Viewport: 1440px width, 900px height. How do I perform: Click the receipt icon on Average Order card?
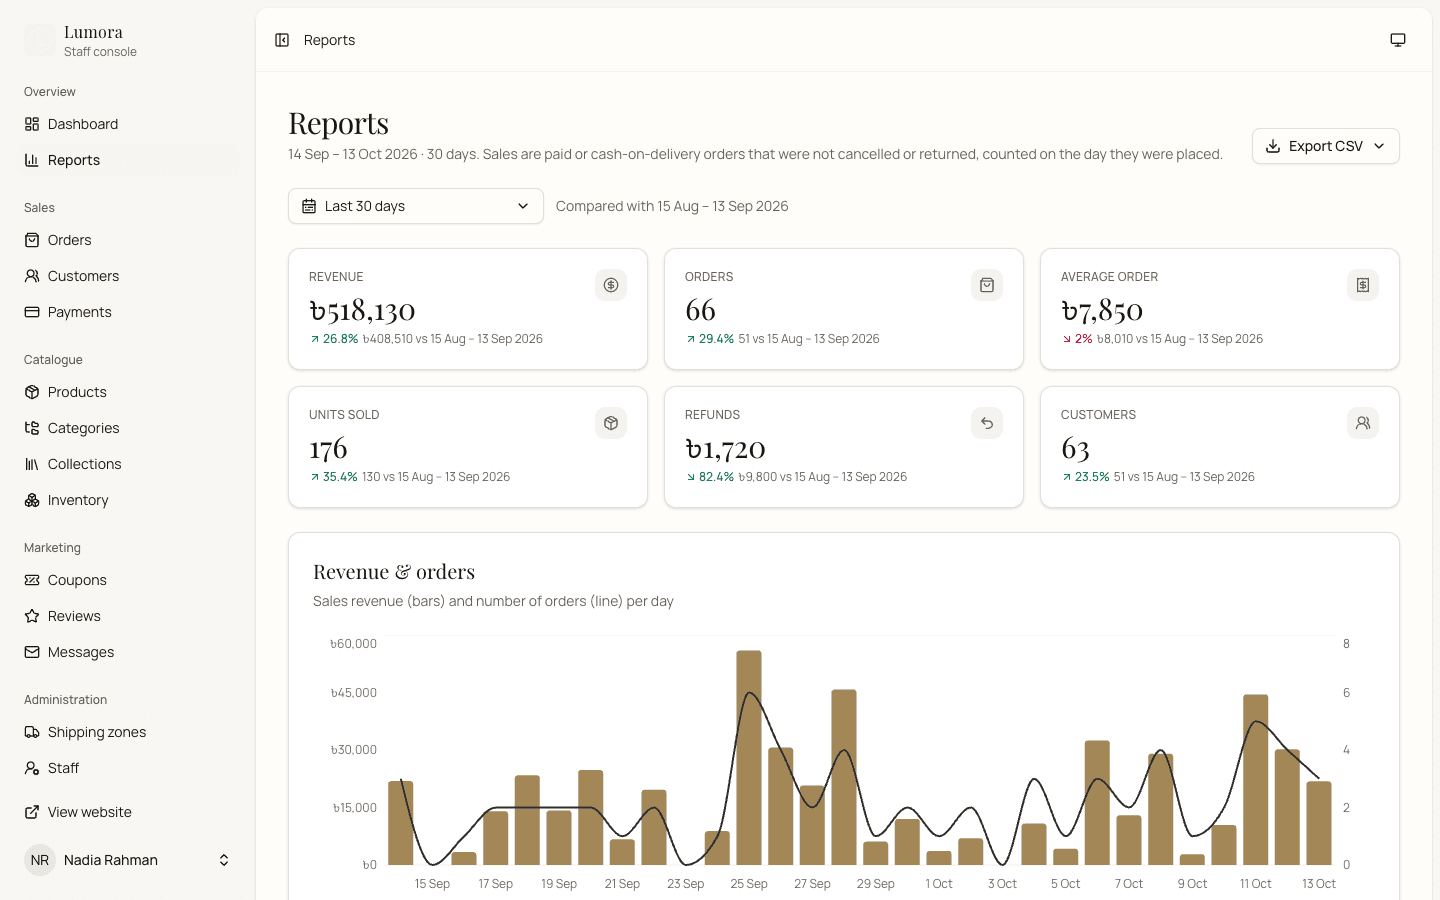point(1363,285)
